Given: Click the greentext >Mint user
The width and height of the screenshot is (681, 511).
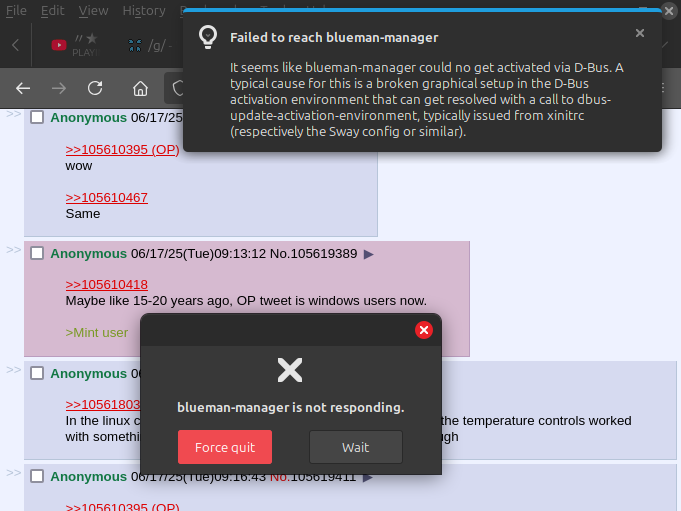Looking at the screenshot, I should pos(97,333).
